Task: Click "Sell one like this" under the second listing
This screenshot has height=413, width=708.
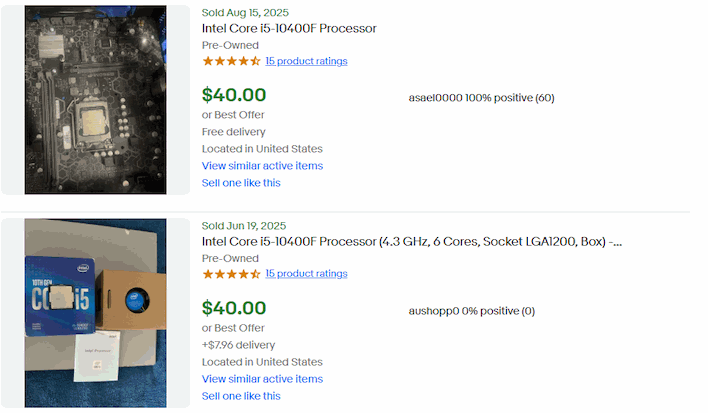Action: coord(241,396)
